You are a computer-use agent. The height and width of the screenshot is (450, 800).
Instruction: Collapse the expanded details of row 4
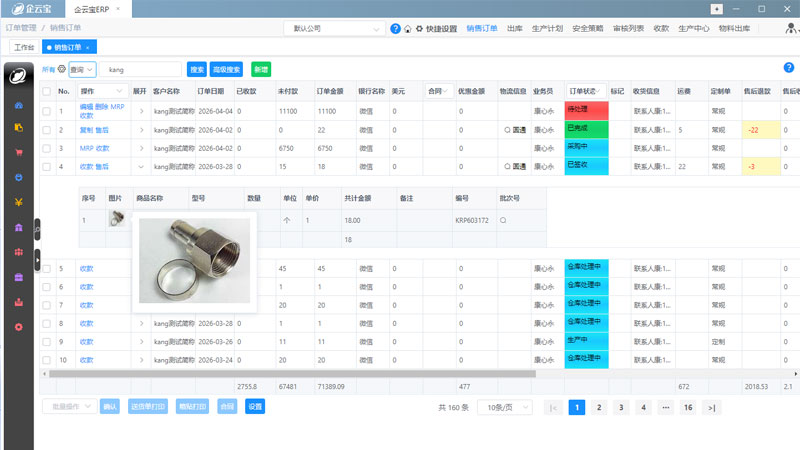pyautogui.click(x=141, y=167)
